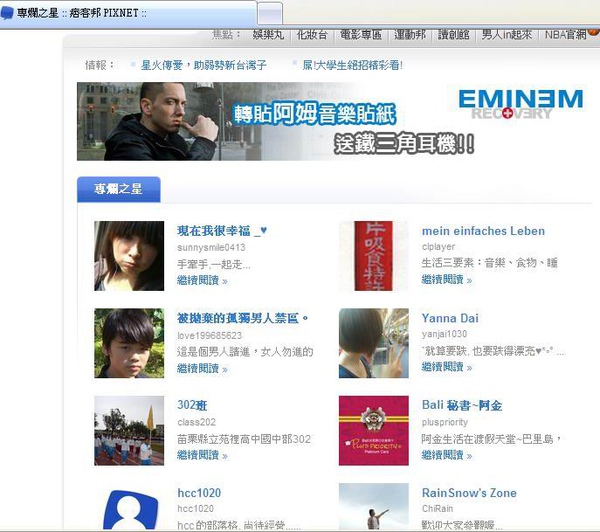Screen dimensions: 600x532
Task: Click the EMINEM Recovery logo in banner
Action: (x=520, y=104)
